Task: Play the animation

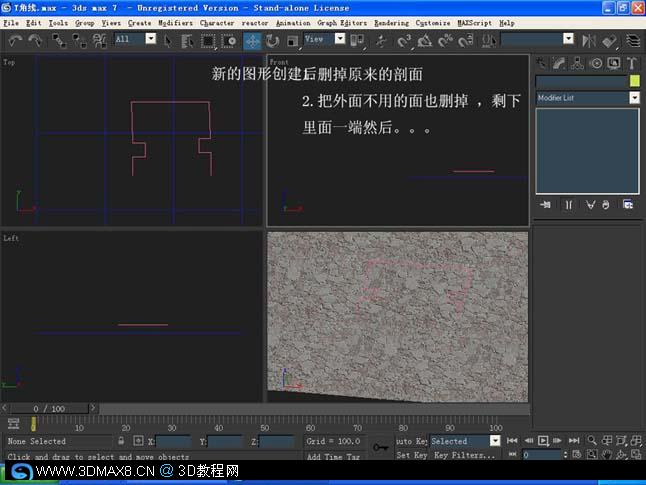Action: click(543, 441)
